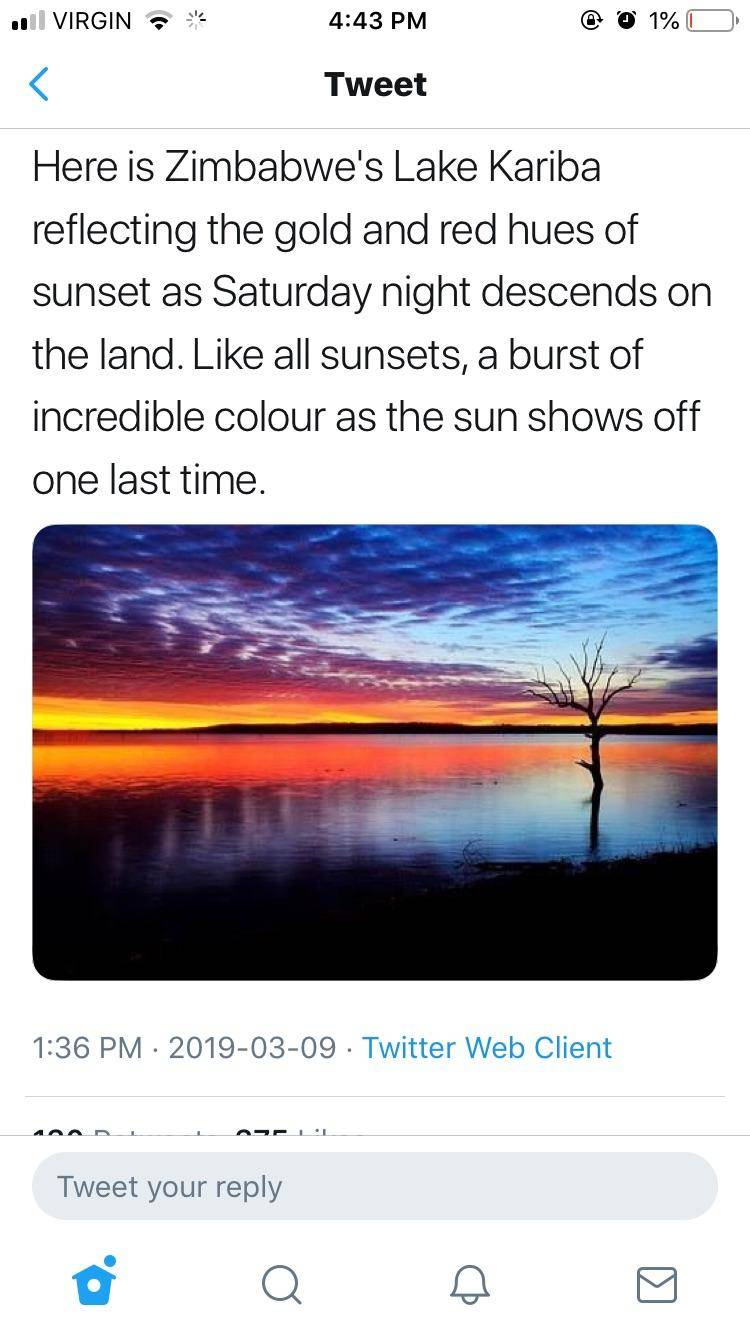
Task: Open the Lake Kariba sunset photo fullscreen
Action: [375, 751]
